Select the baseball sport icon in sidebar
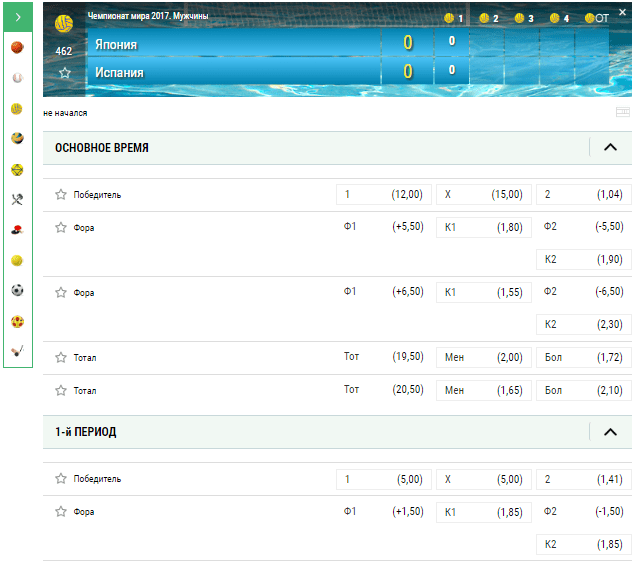 tap(17, 77)
